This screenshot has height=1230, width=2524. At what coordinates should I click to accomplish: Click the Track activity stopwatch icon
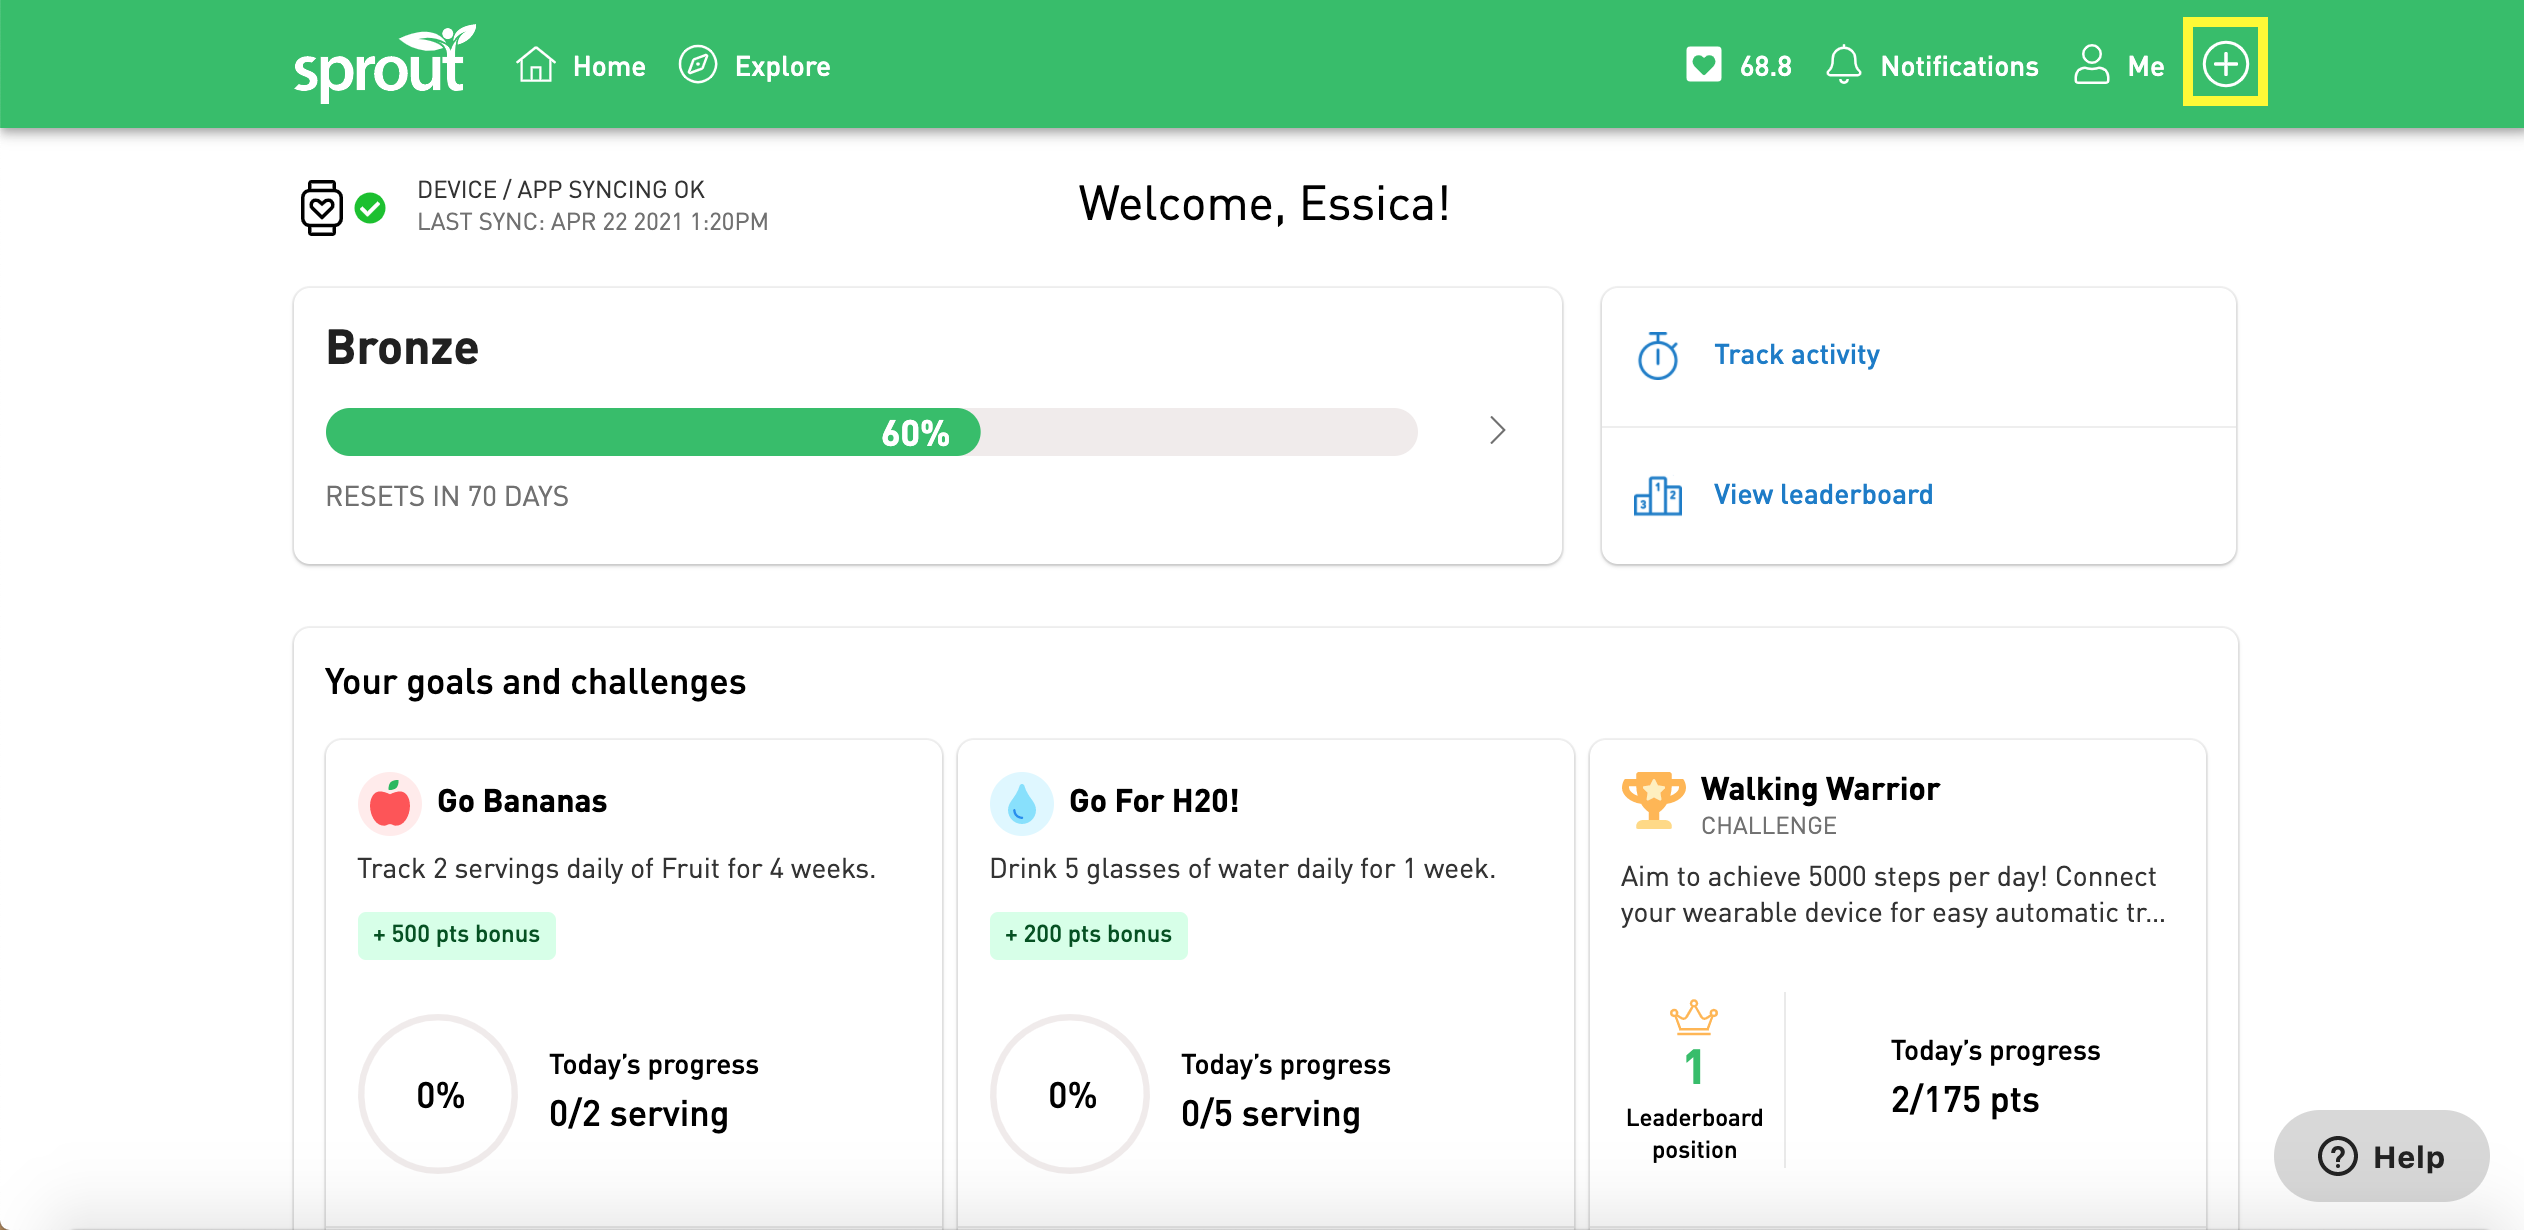1658,356
